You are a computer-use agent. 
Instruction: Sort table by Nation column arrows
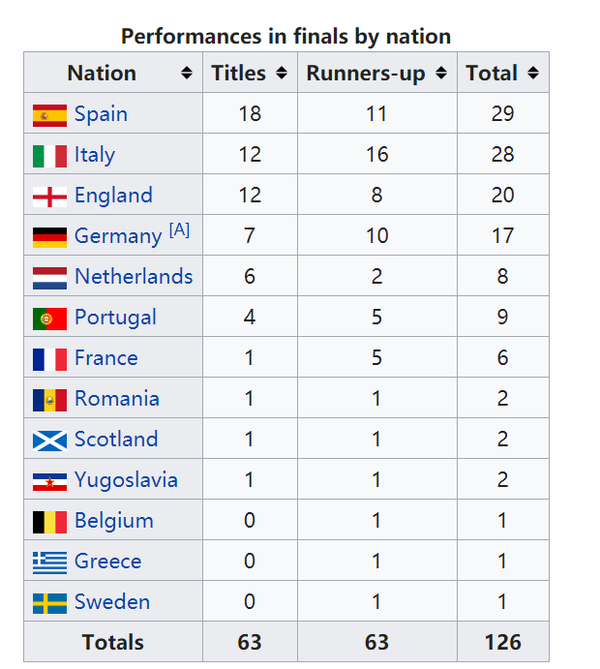(x=186, y=73)
